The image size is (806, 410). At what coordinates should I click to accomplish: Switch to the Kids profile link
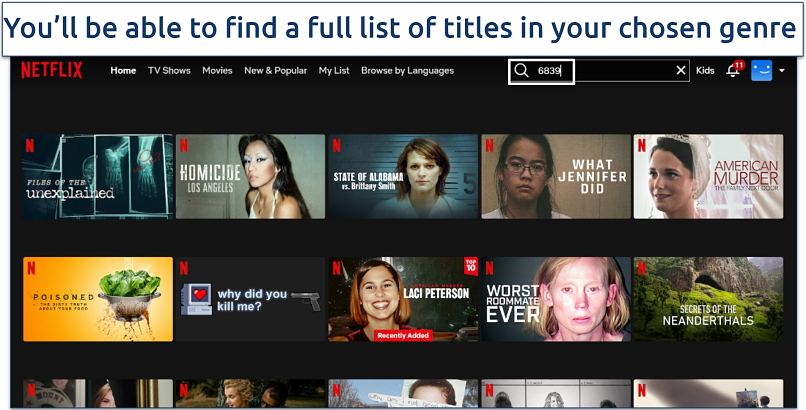click(705, 70)
